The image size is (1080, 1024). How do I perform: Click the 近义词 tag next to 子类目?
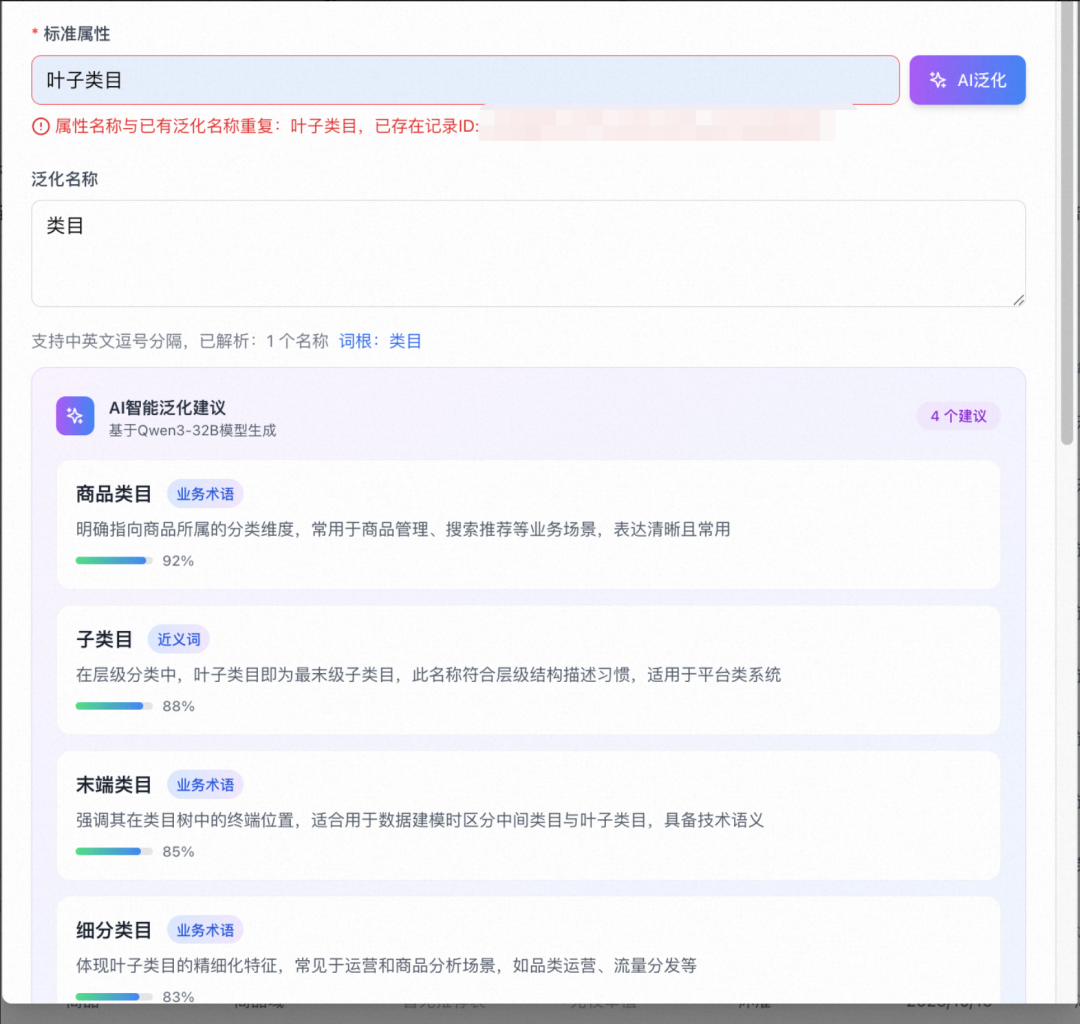click(x=177, y=638)
